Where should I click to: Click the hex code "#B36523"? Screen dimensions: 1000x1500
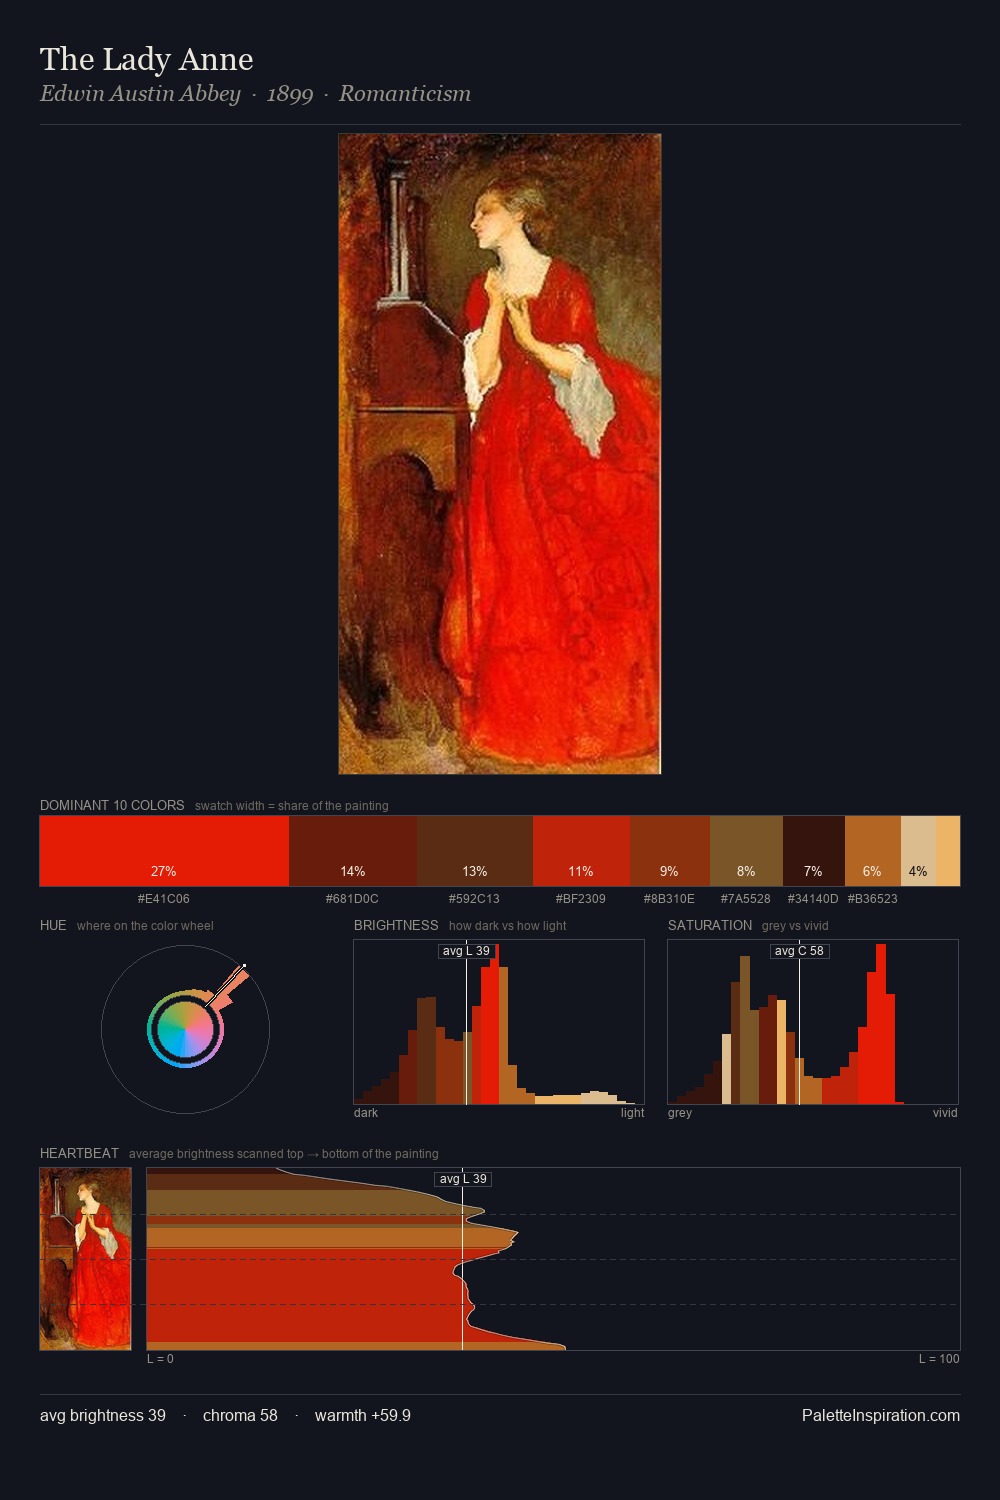point(873,899)
